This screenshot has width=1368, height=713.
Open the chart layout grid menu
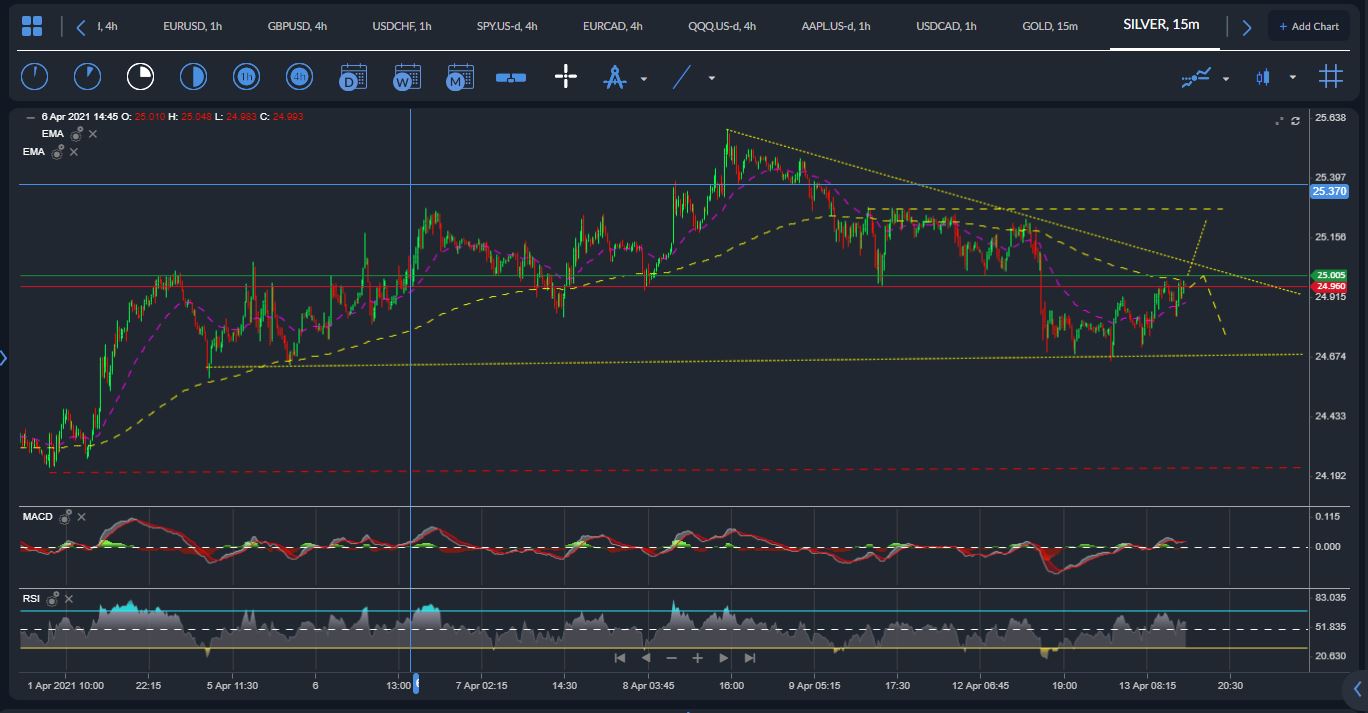tap(32, 27)
